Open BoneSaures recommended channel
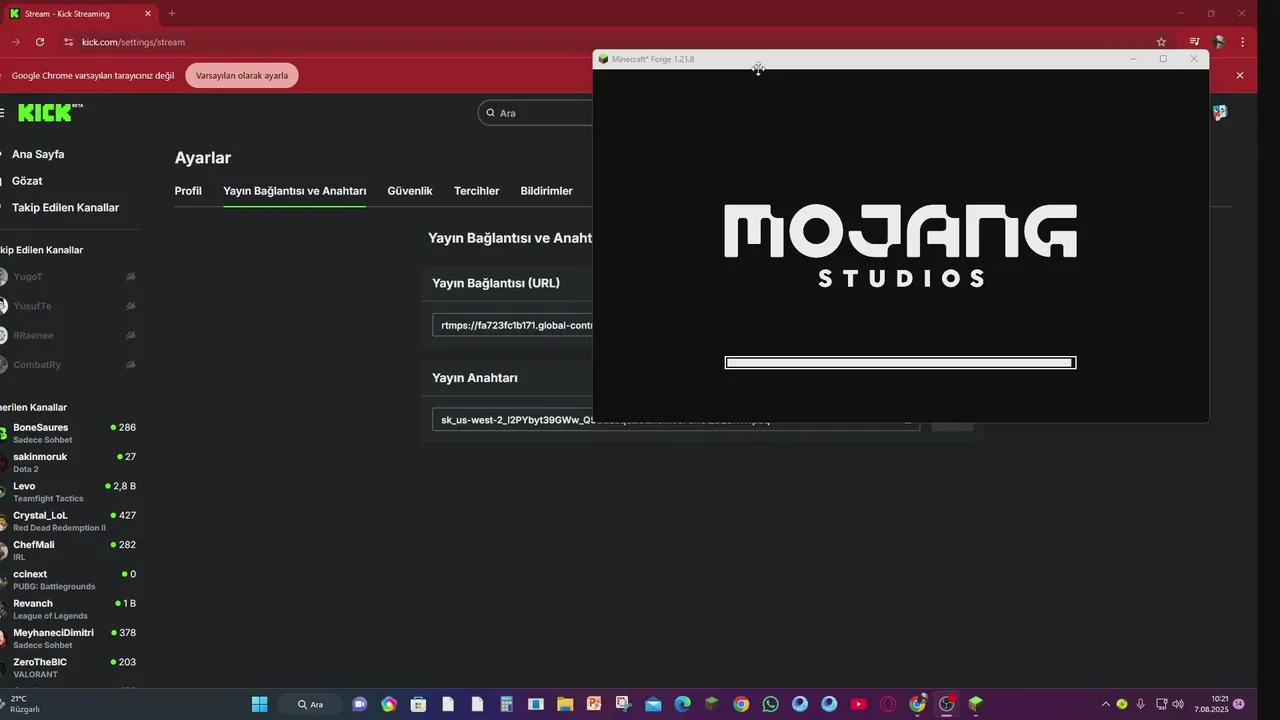Image resolution: width=1280 pixels, height=720 pixels. click(x=68, y=433)
